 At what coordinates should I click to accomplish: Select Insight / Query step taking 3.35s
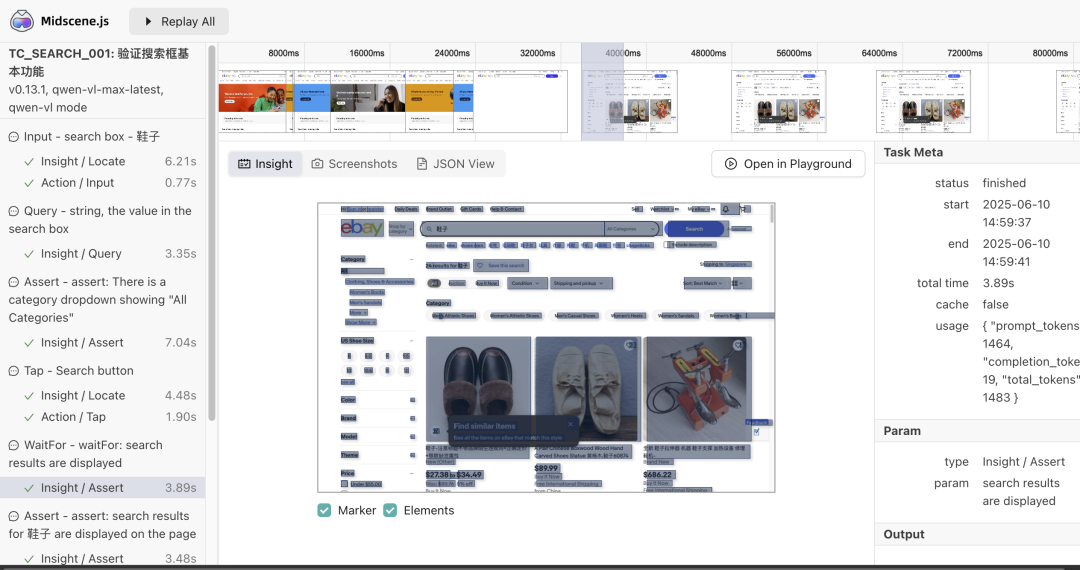[x=103, y=253]
